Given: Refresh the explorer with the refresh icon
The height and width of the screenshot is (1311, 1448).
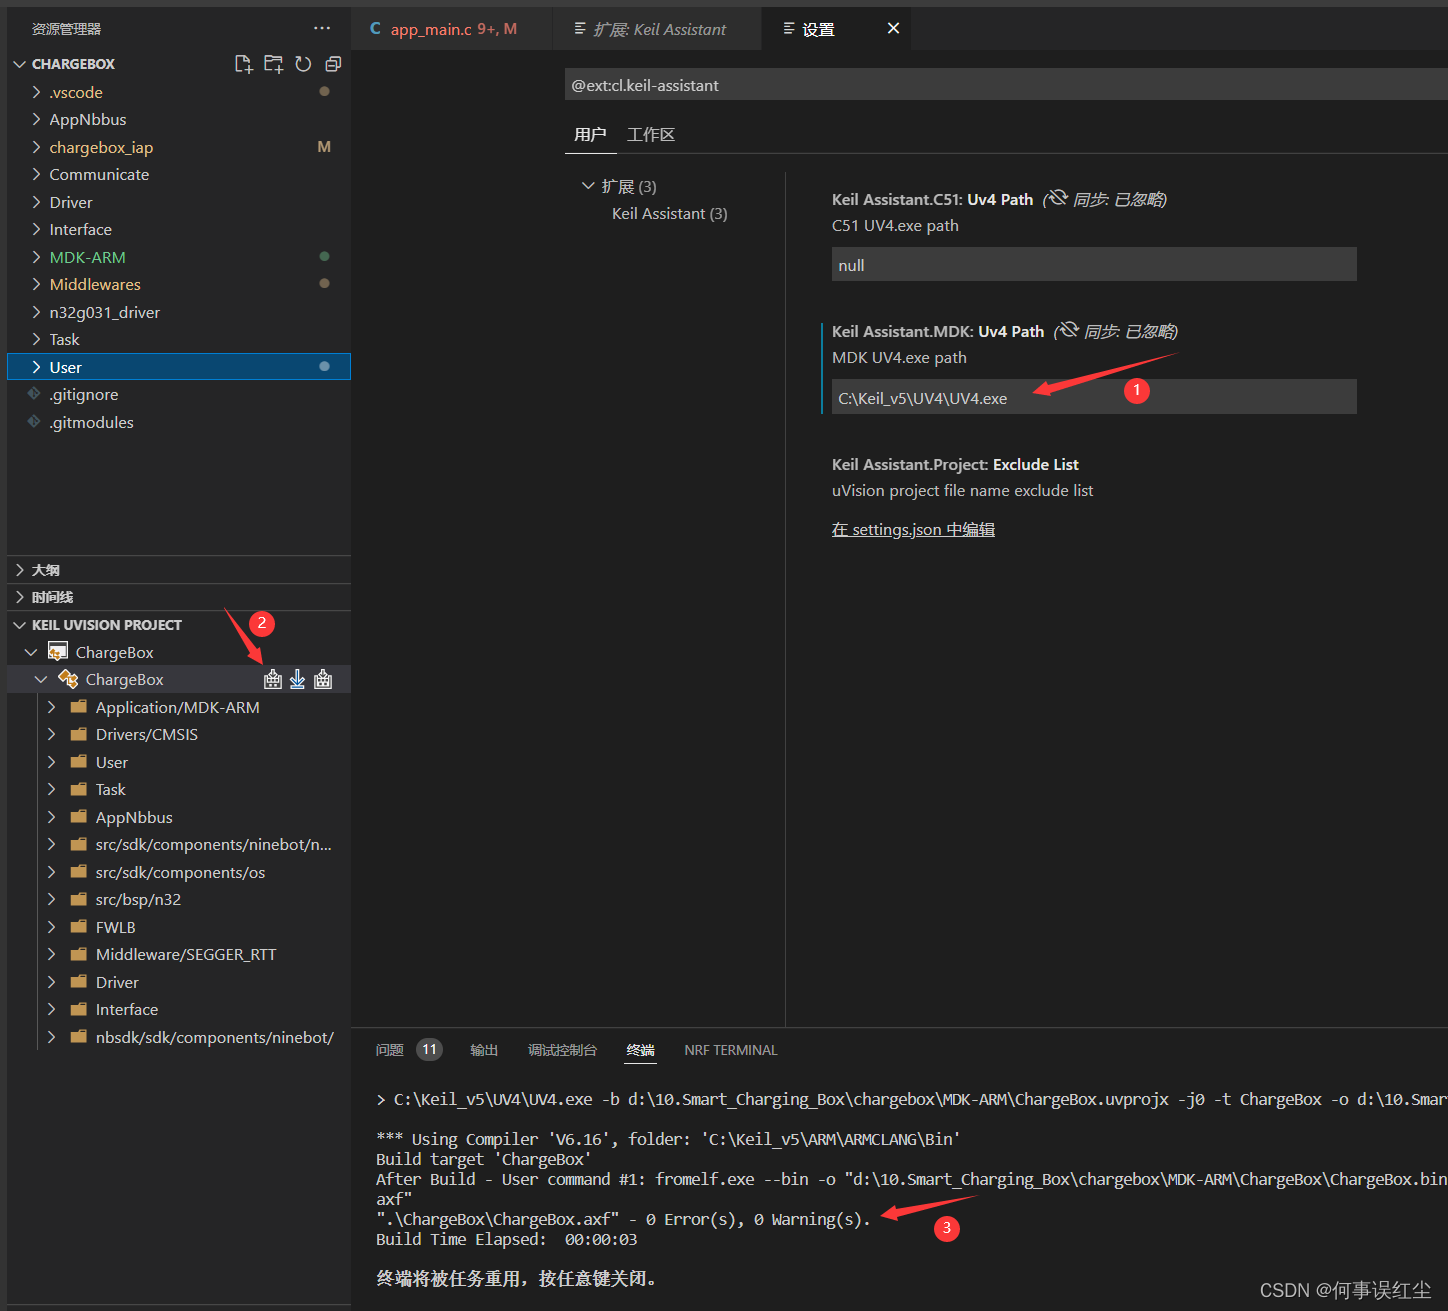Looking at the screenshot, I should click(303, 64).
